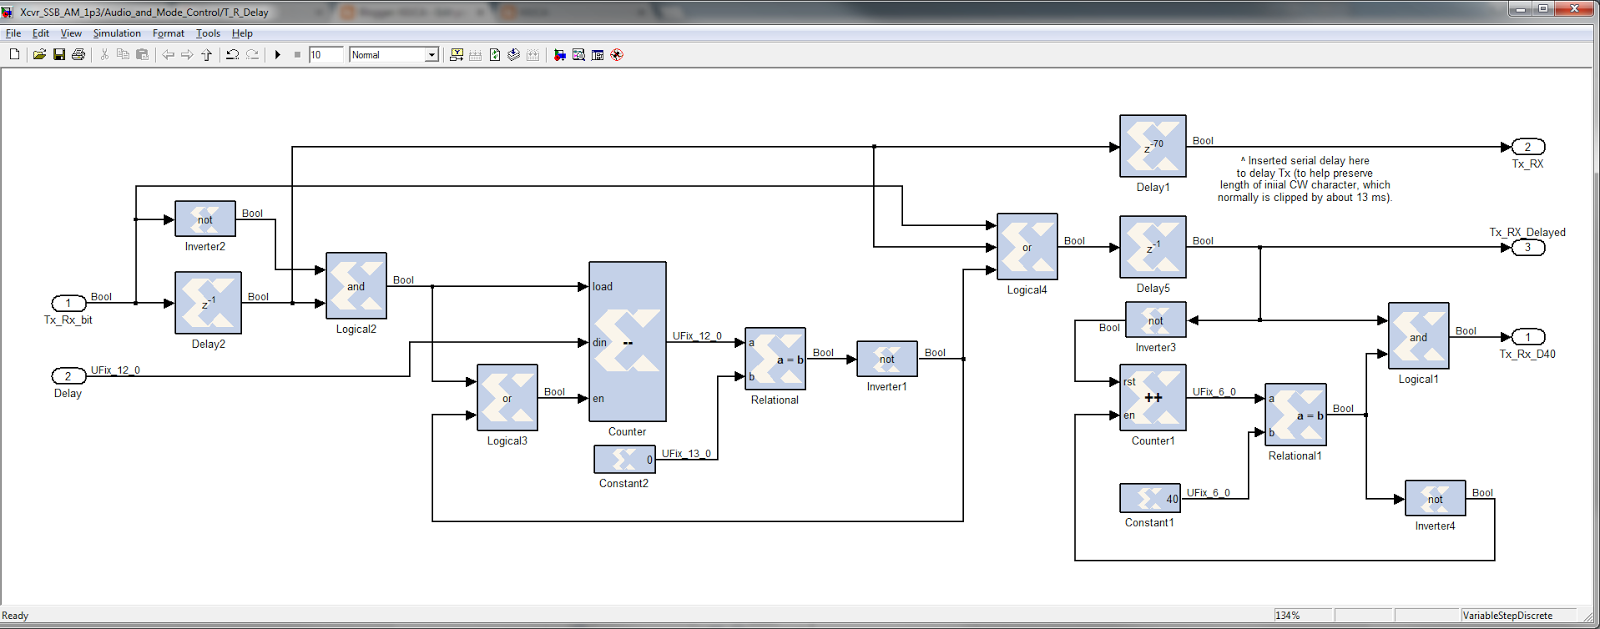Open the View menu
1600x629 pixels.
tap(71, 33)
